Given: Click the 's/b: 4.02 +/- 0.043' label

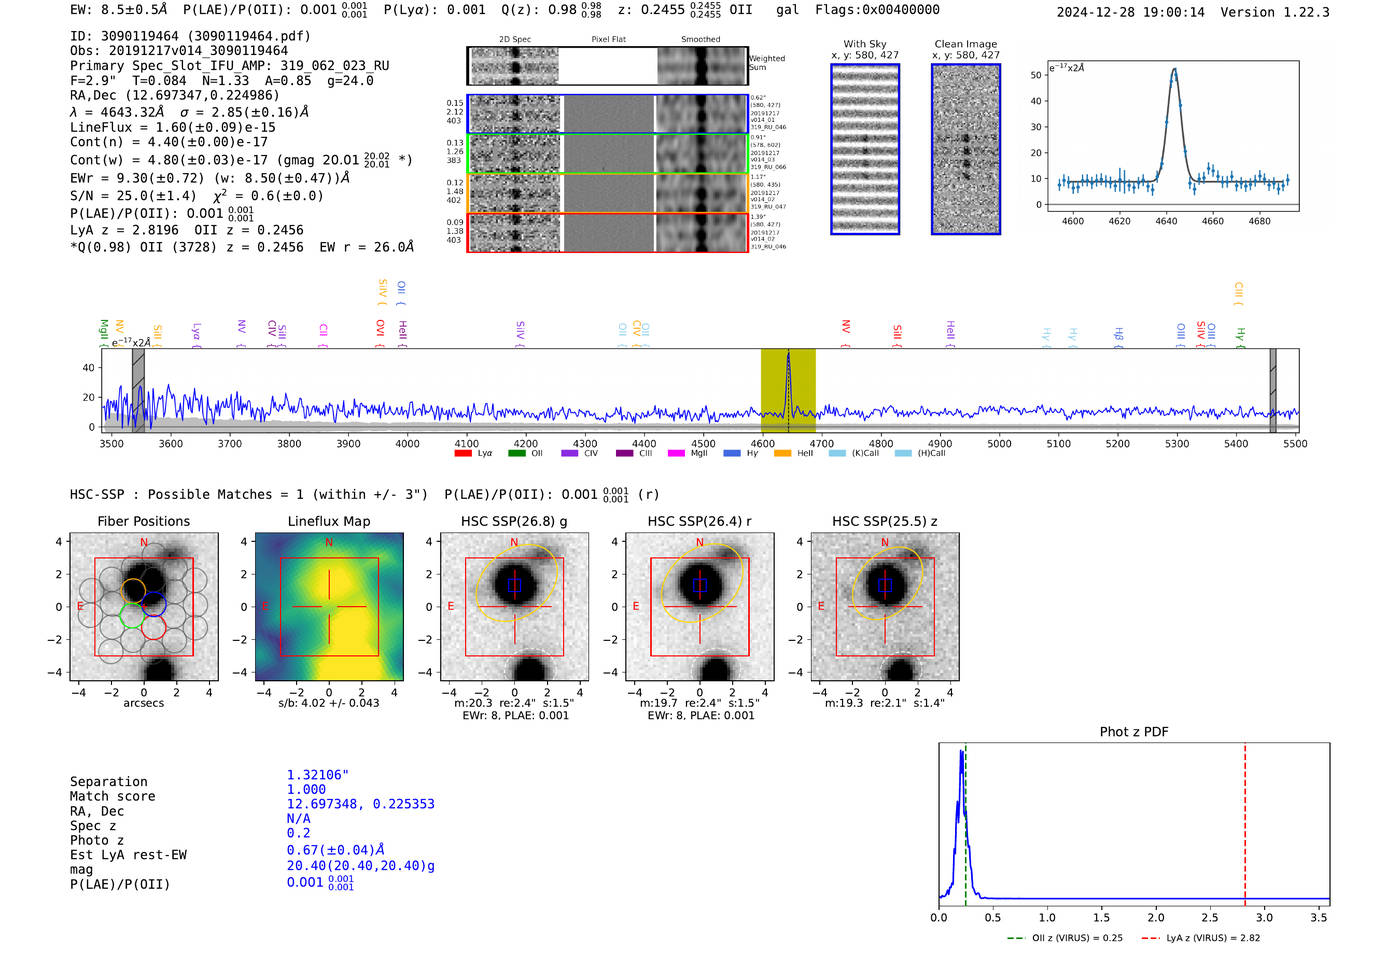Looking at the screenshot, I should (x=329, y=703).
